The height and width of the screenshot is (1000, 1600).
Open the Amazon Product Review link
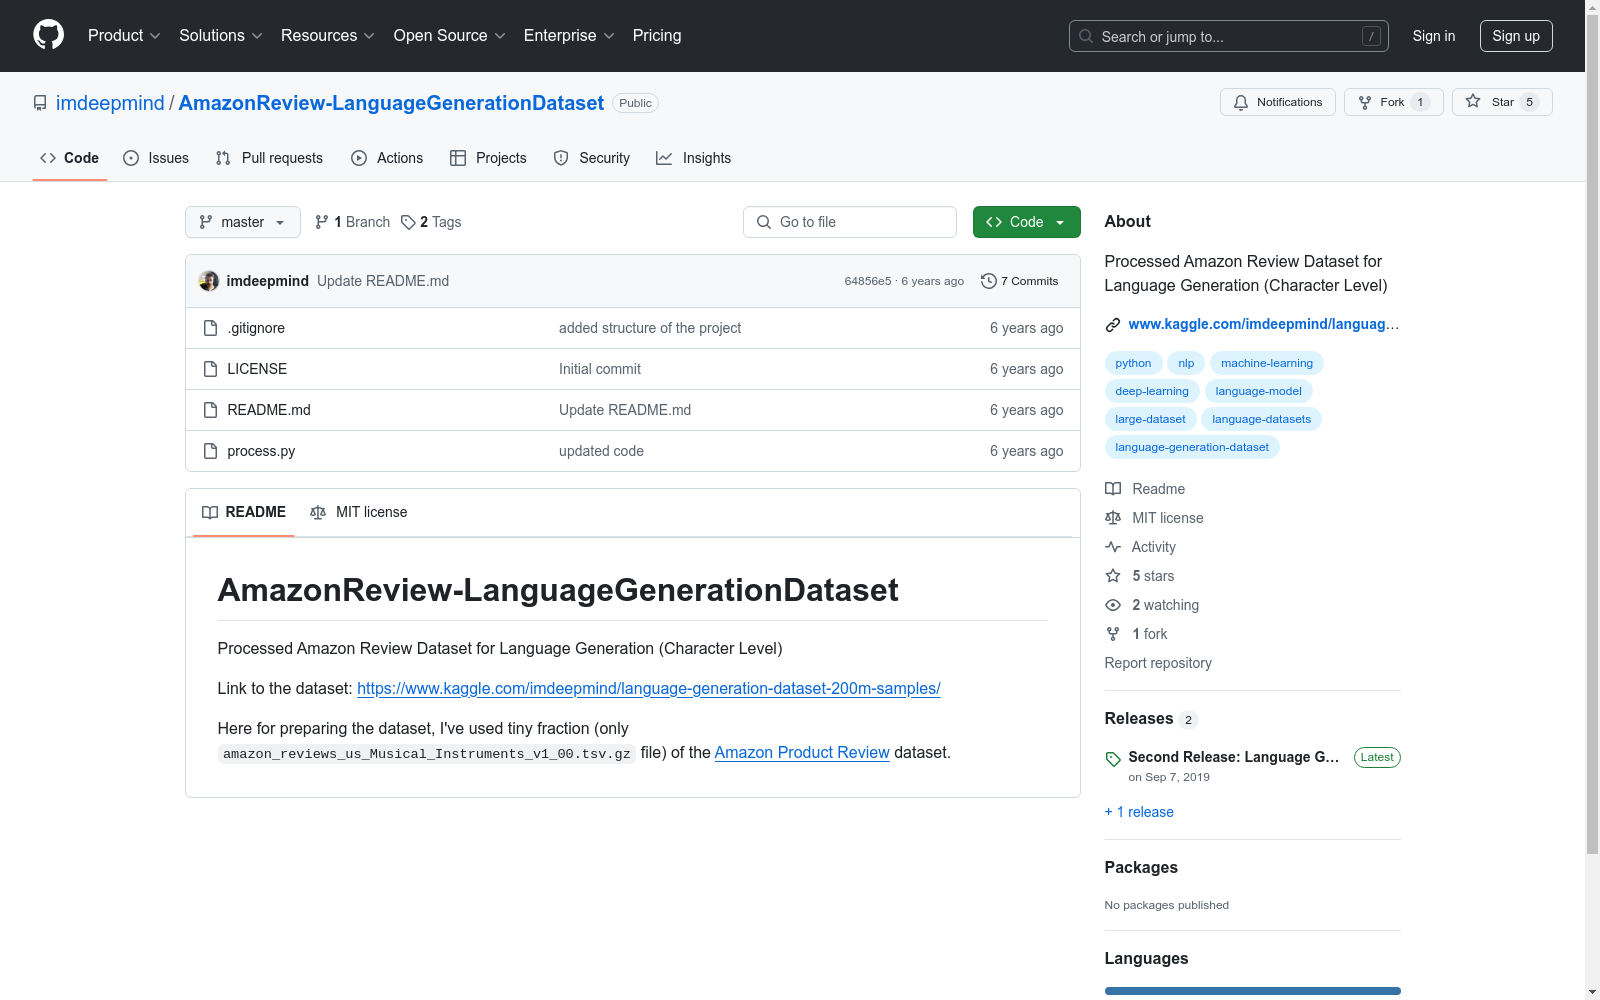point(802,752)
